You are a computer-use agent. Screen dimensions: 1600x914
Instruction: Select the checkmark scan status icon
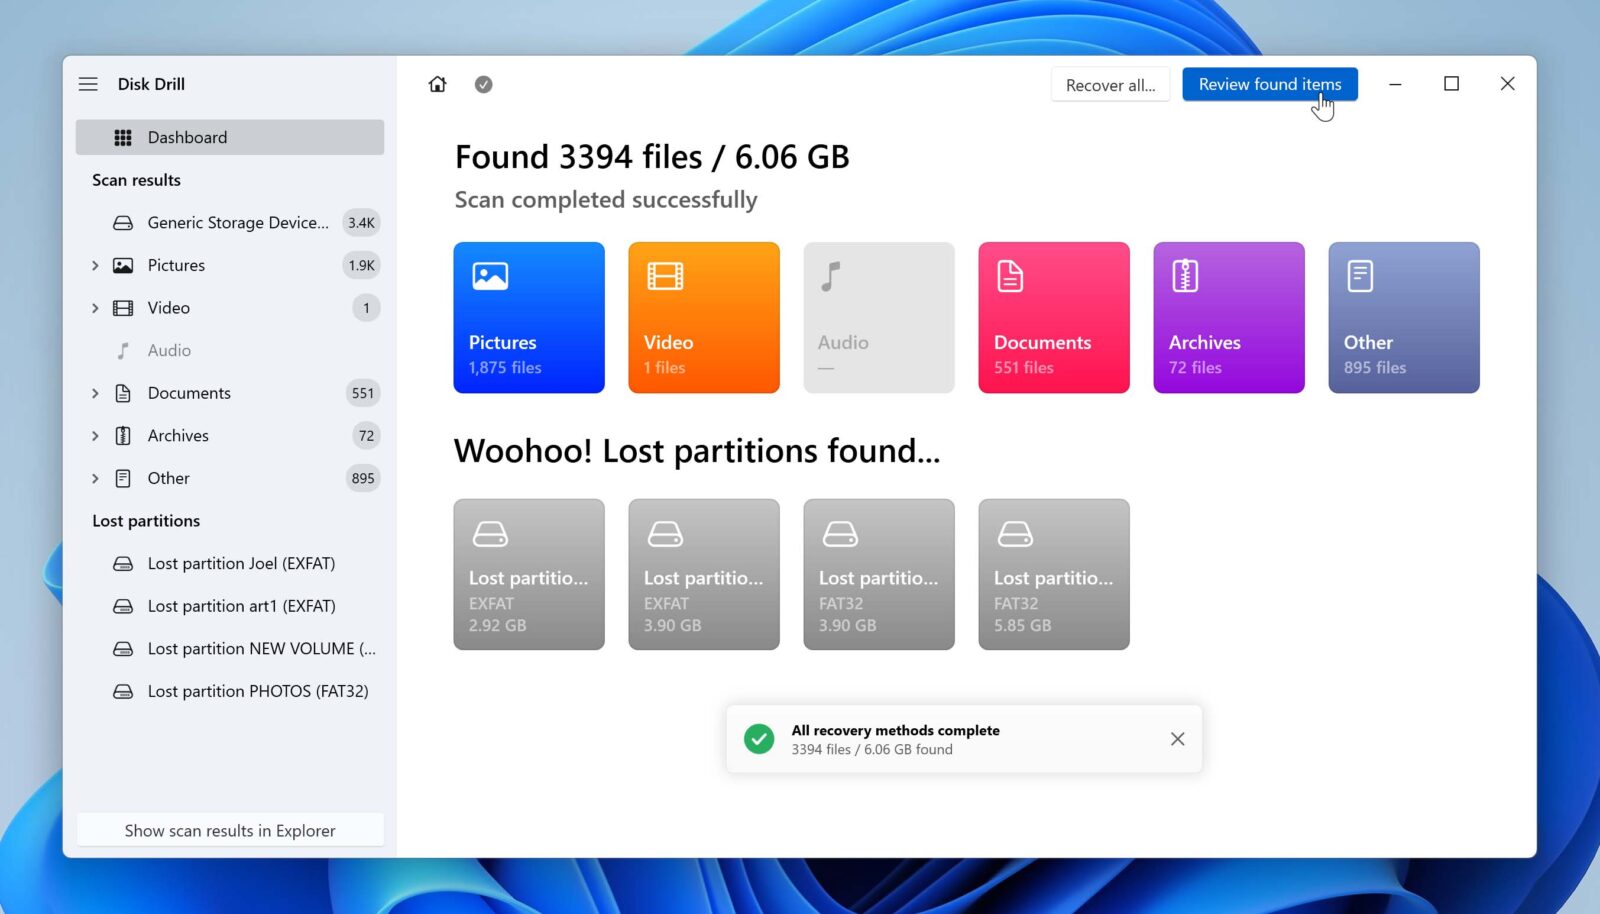tap(484, 84)
